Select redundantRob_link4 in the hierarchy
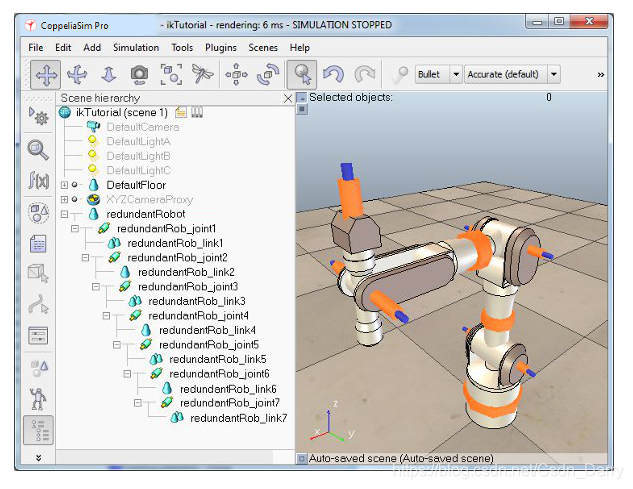This screenshot has height=489, width=633. click(207, 330)
